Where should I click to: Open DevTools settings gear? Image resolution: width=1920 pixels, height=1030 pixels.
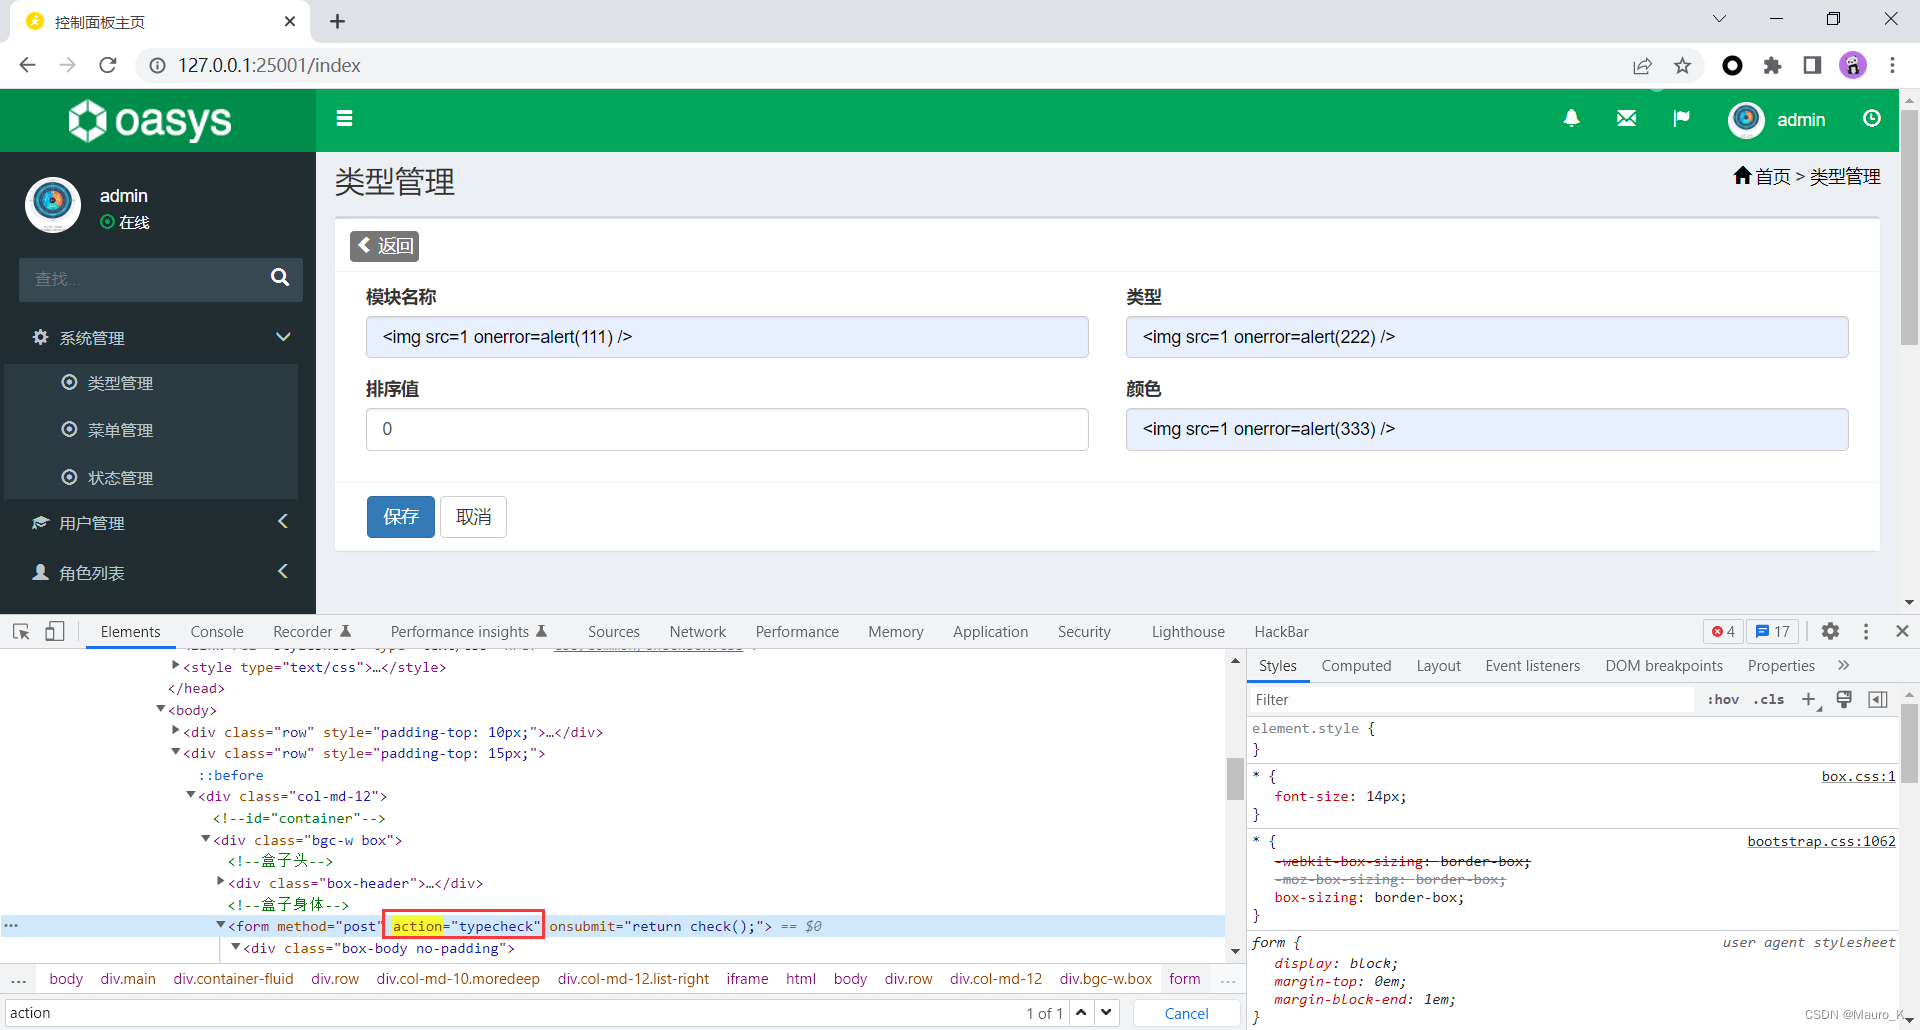1831,631
